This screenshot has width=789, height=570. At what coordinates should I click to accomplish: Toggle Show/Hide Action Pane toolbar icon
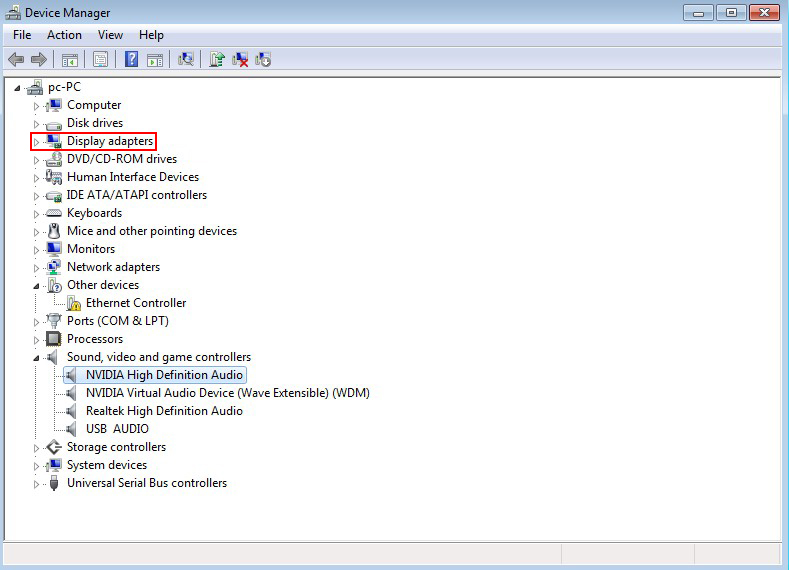155,60
